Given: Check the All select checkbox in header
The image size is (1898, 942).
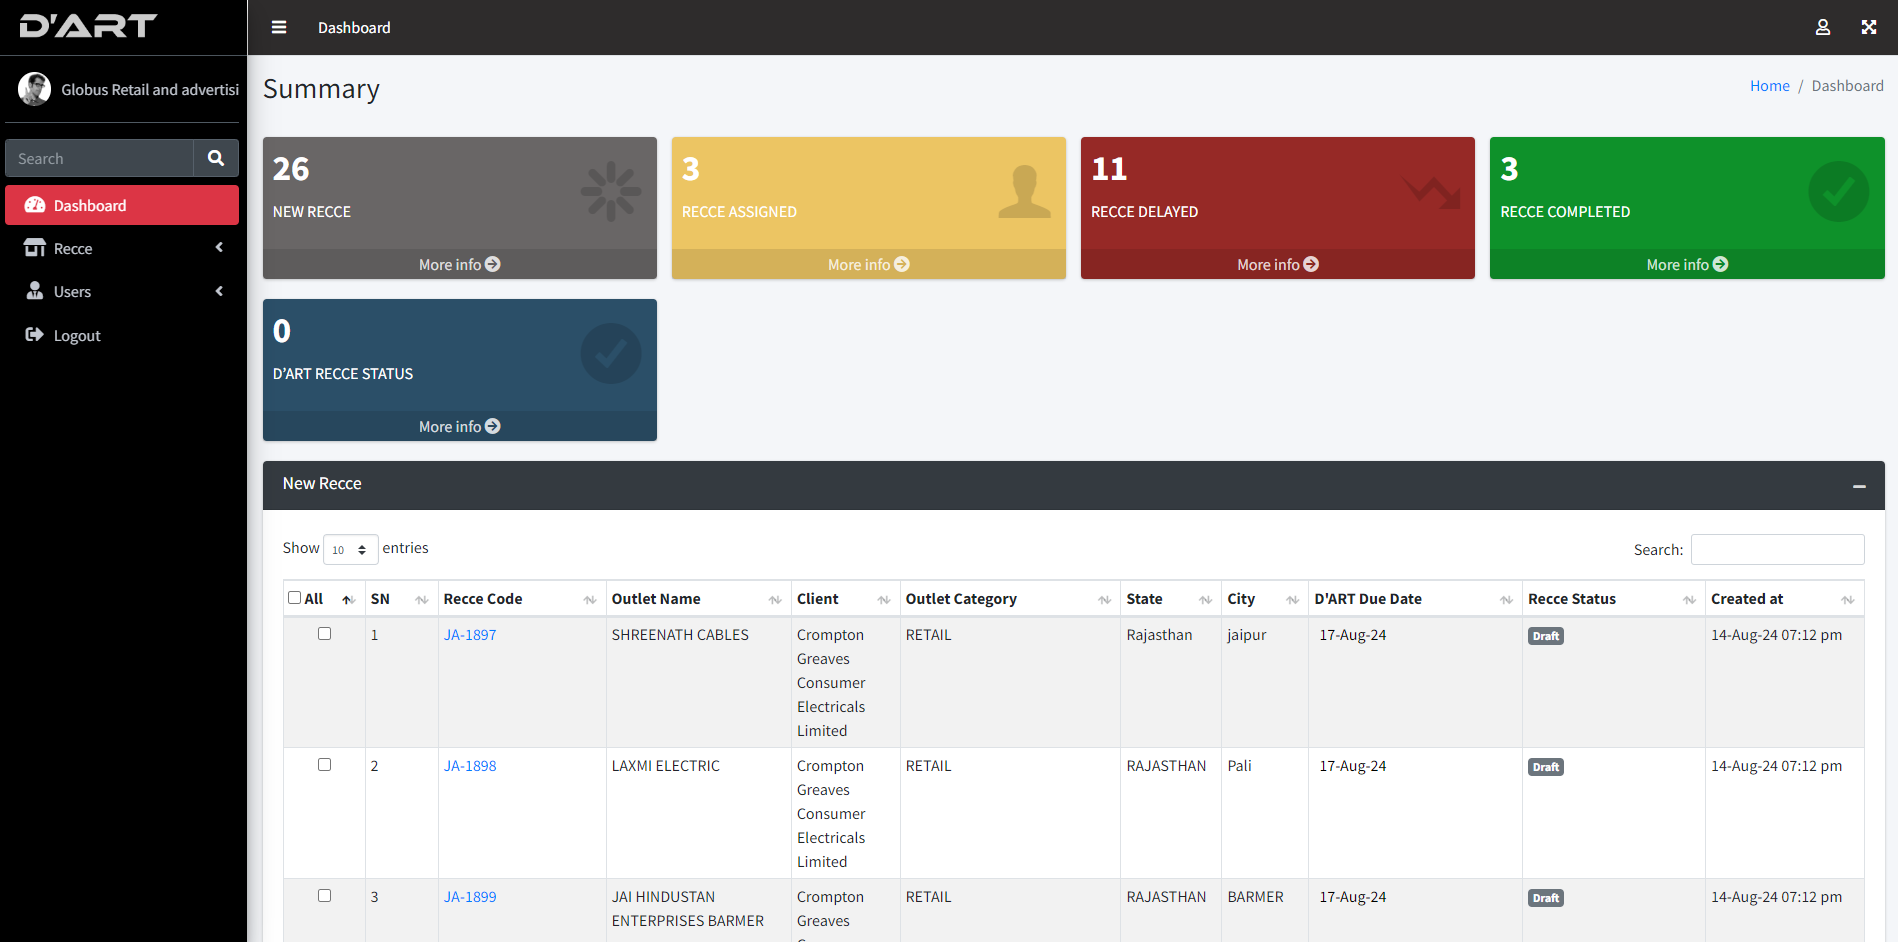Looking at the screenshot, I should pos(295,598).
